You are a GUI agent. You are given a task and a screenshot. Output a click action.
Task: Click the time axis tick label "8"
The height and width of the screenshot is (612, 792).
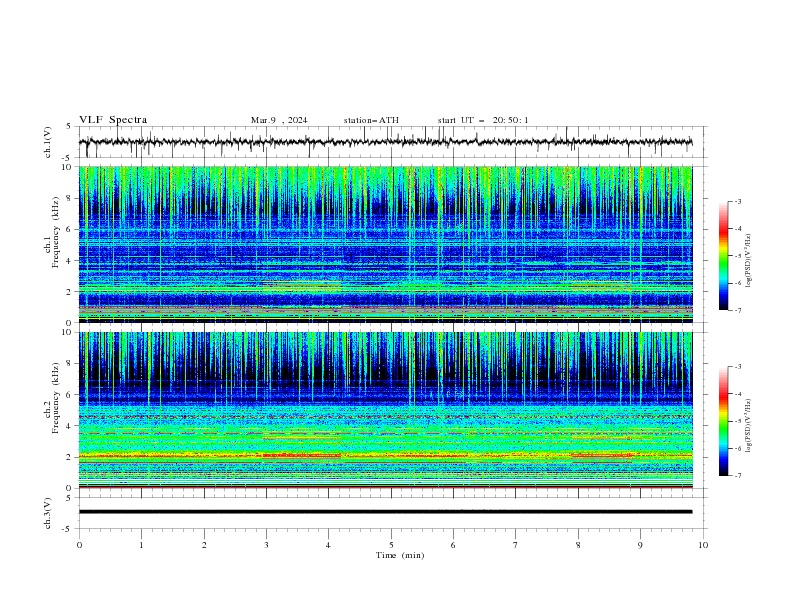(578, 545)
